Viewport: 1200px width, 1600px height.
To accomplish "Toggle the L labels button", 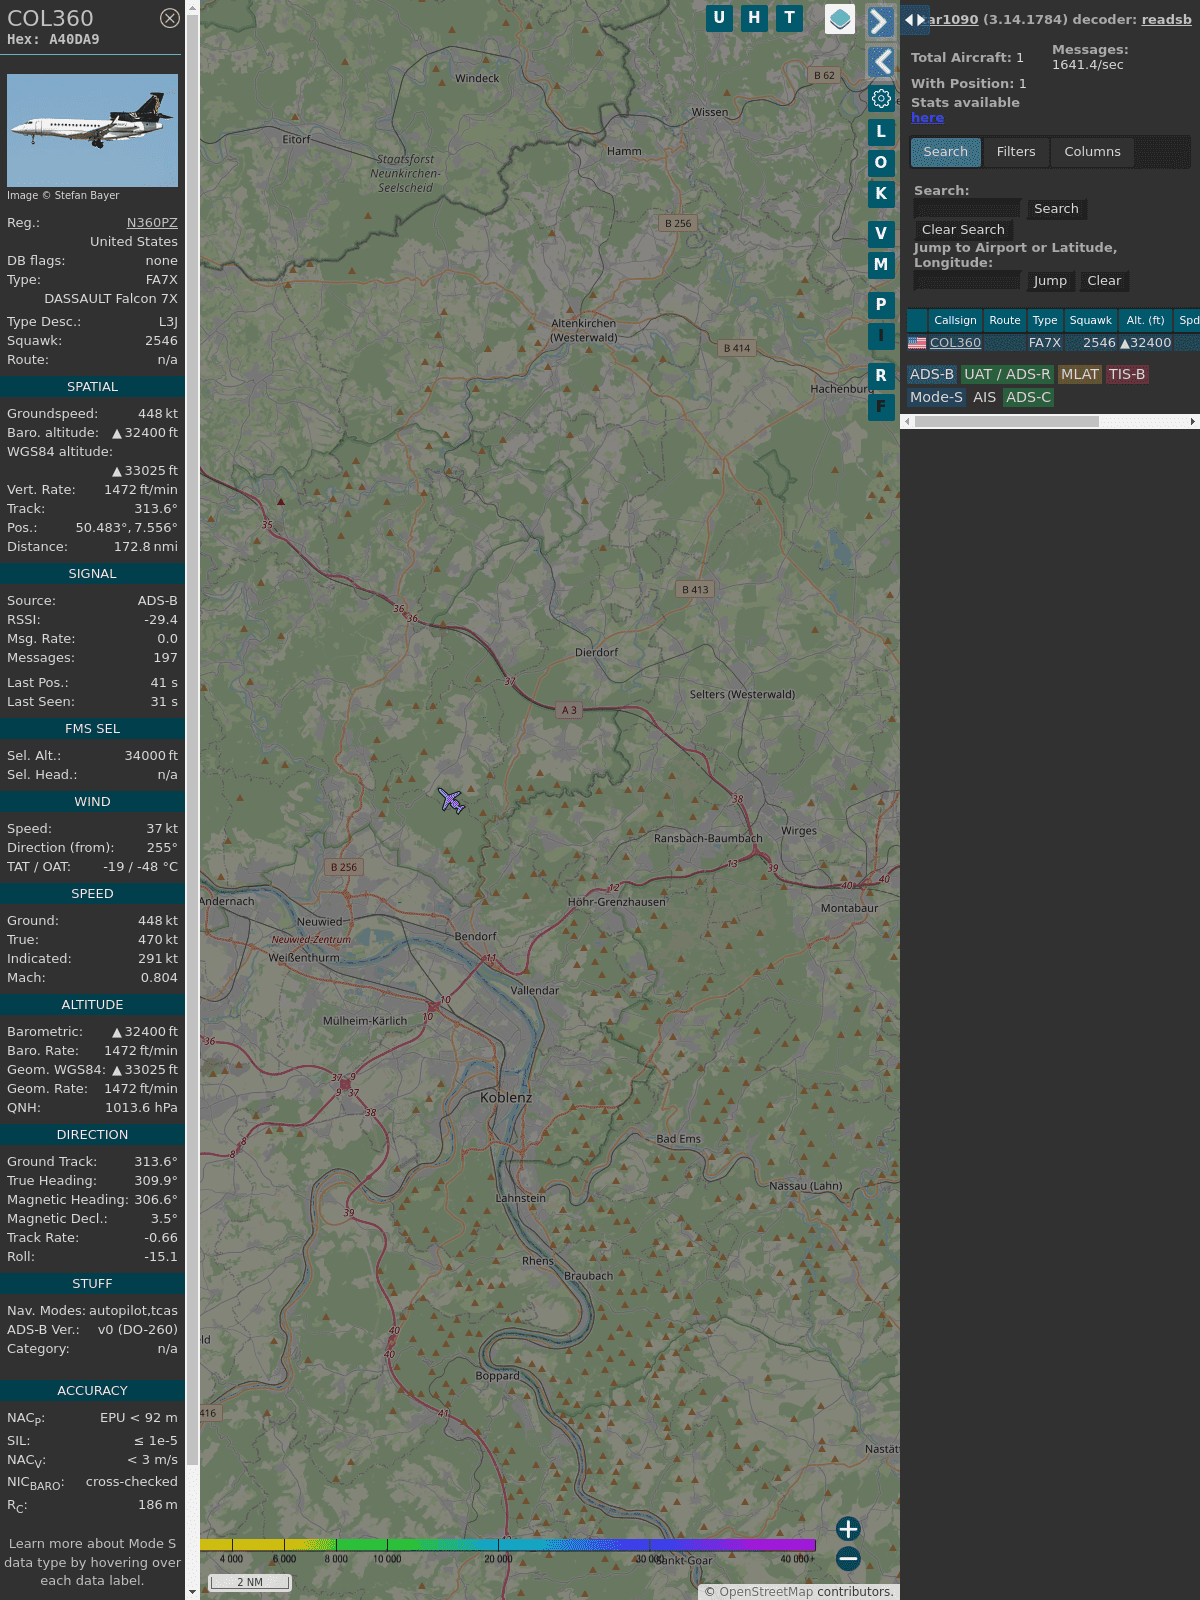I will (x=881, y=131).
